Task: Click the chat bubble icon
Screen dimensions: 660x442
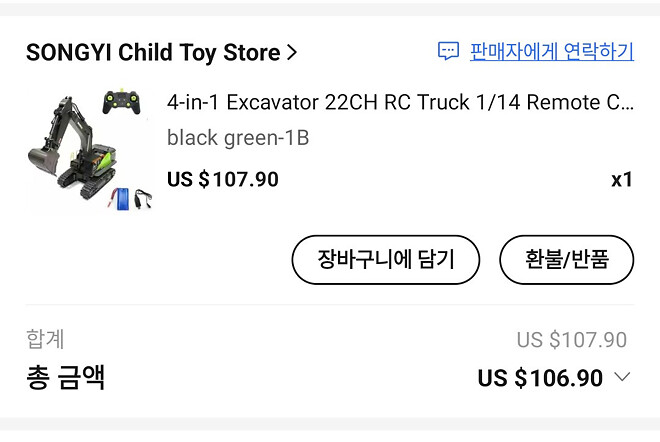Action: point(448,51)
